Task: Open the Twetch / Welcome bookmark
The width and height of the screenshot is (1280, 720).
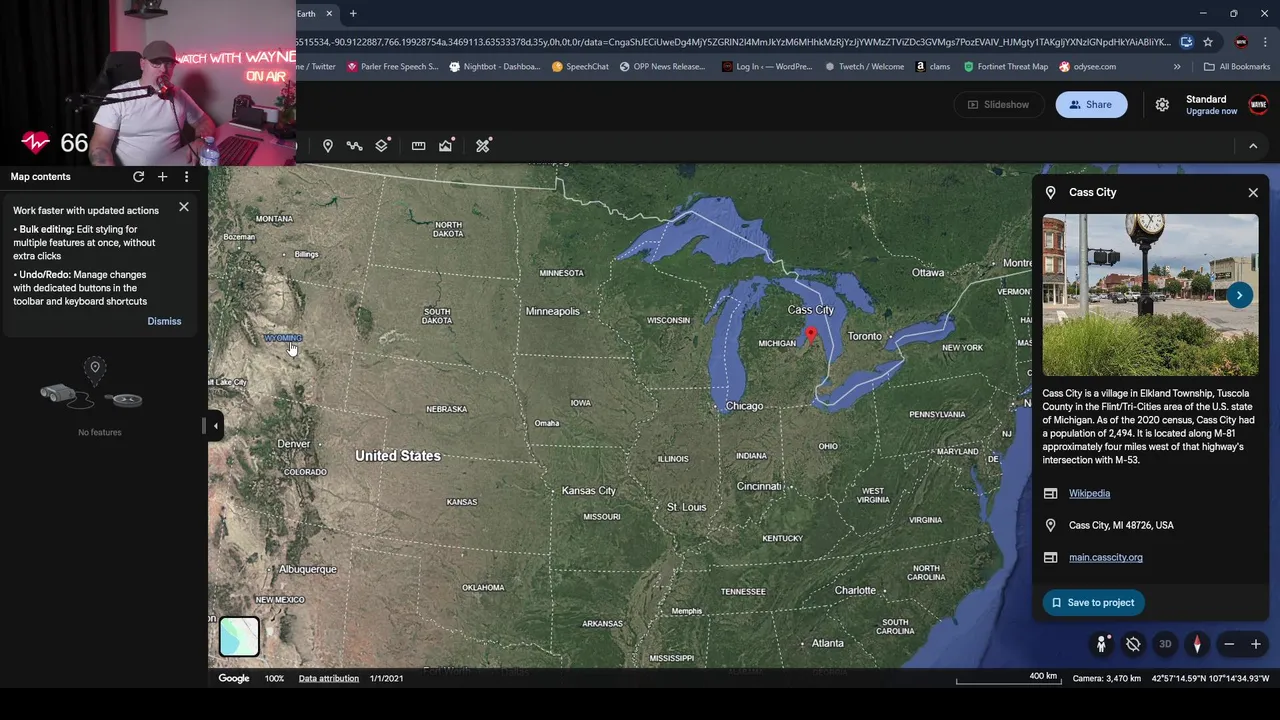Action: point(865,67)
